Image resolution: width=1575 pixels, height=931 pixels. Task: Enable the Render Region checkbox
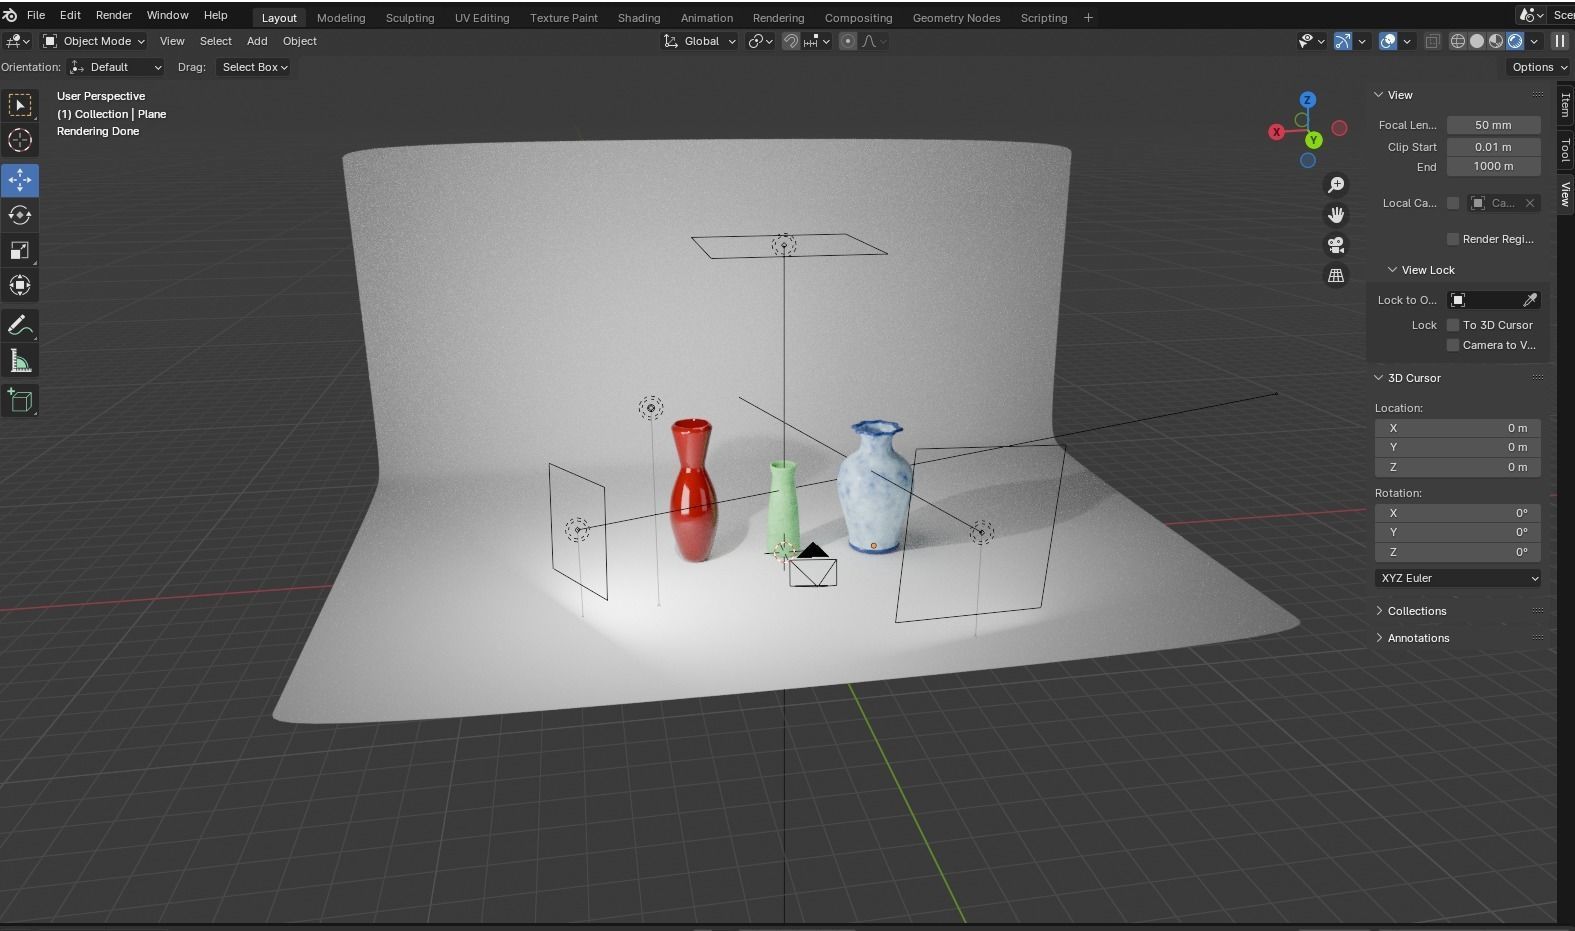click(x=1453, y=239)
